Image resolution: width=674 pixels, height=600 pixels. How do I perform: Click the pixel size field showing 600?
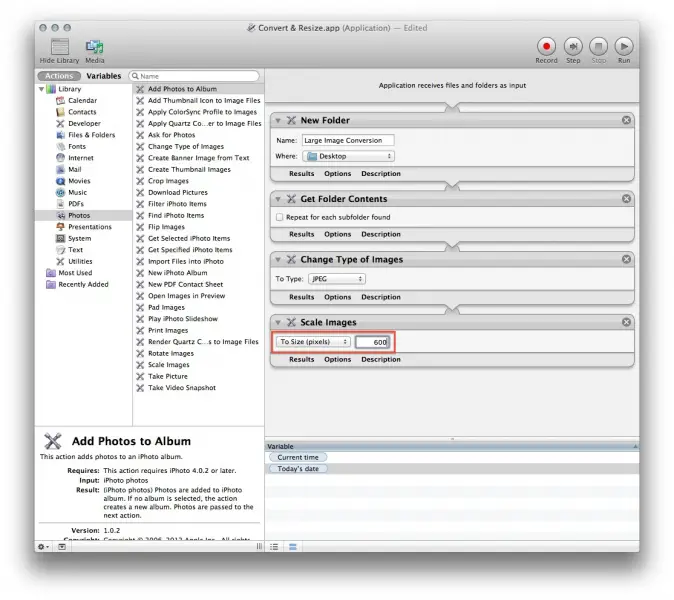tap(373, 342)
